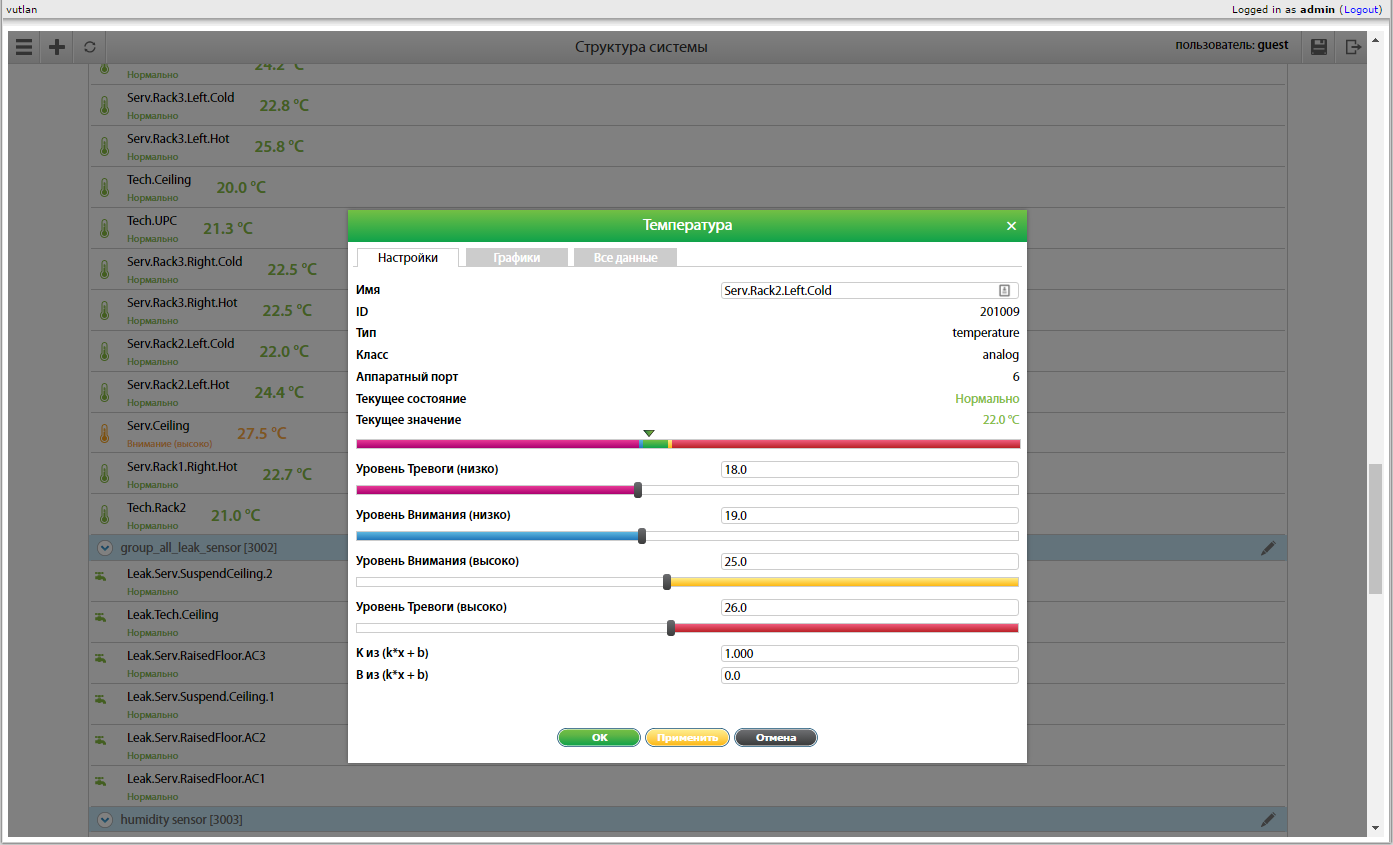The width and height of the screenshot is (1393, 845).
Task: Click the Уровень Тревоги (низко) value field
Action: (x=870, y=469)
